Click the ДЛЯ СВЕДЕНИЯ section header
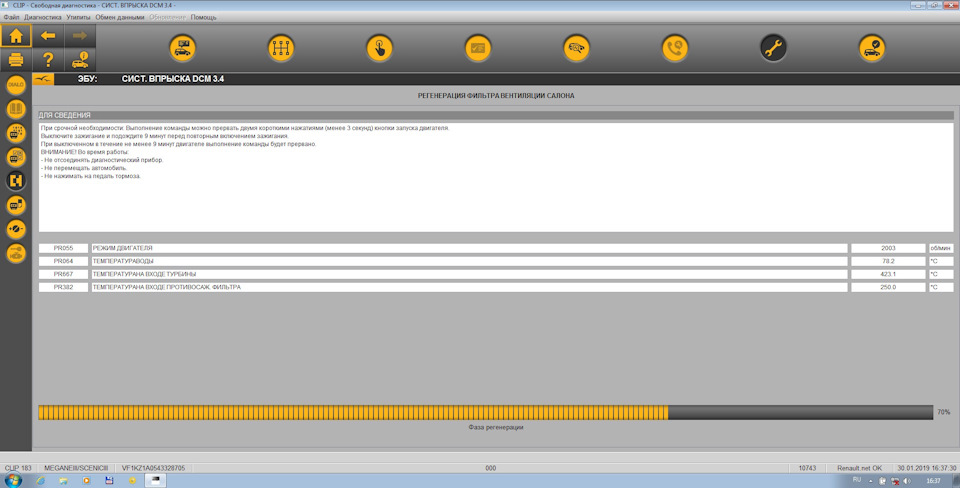Image resolution: width=960 pixels, height=488 pixels. [496, 115]
